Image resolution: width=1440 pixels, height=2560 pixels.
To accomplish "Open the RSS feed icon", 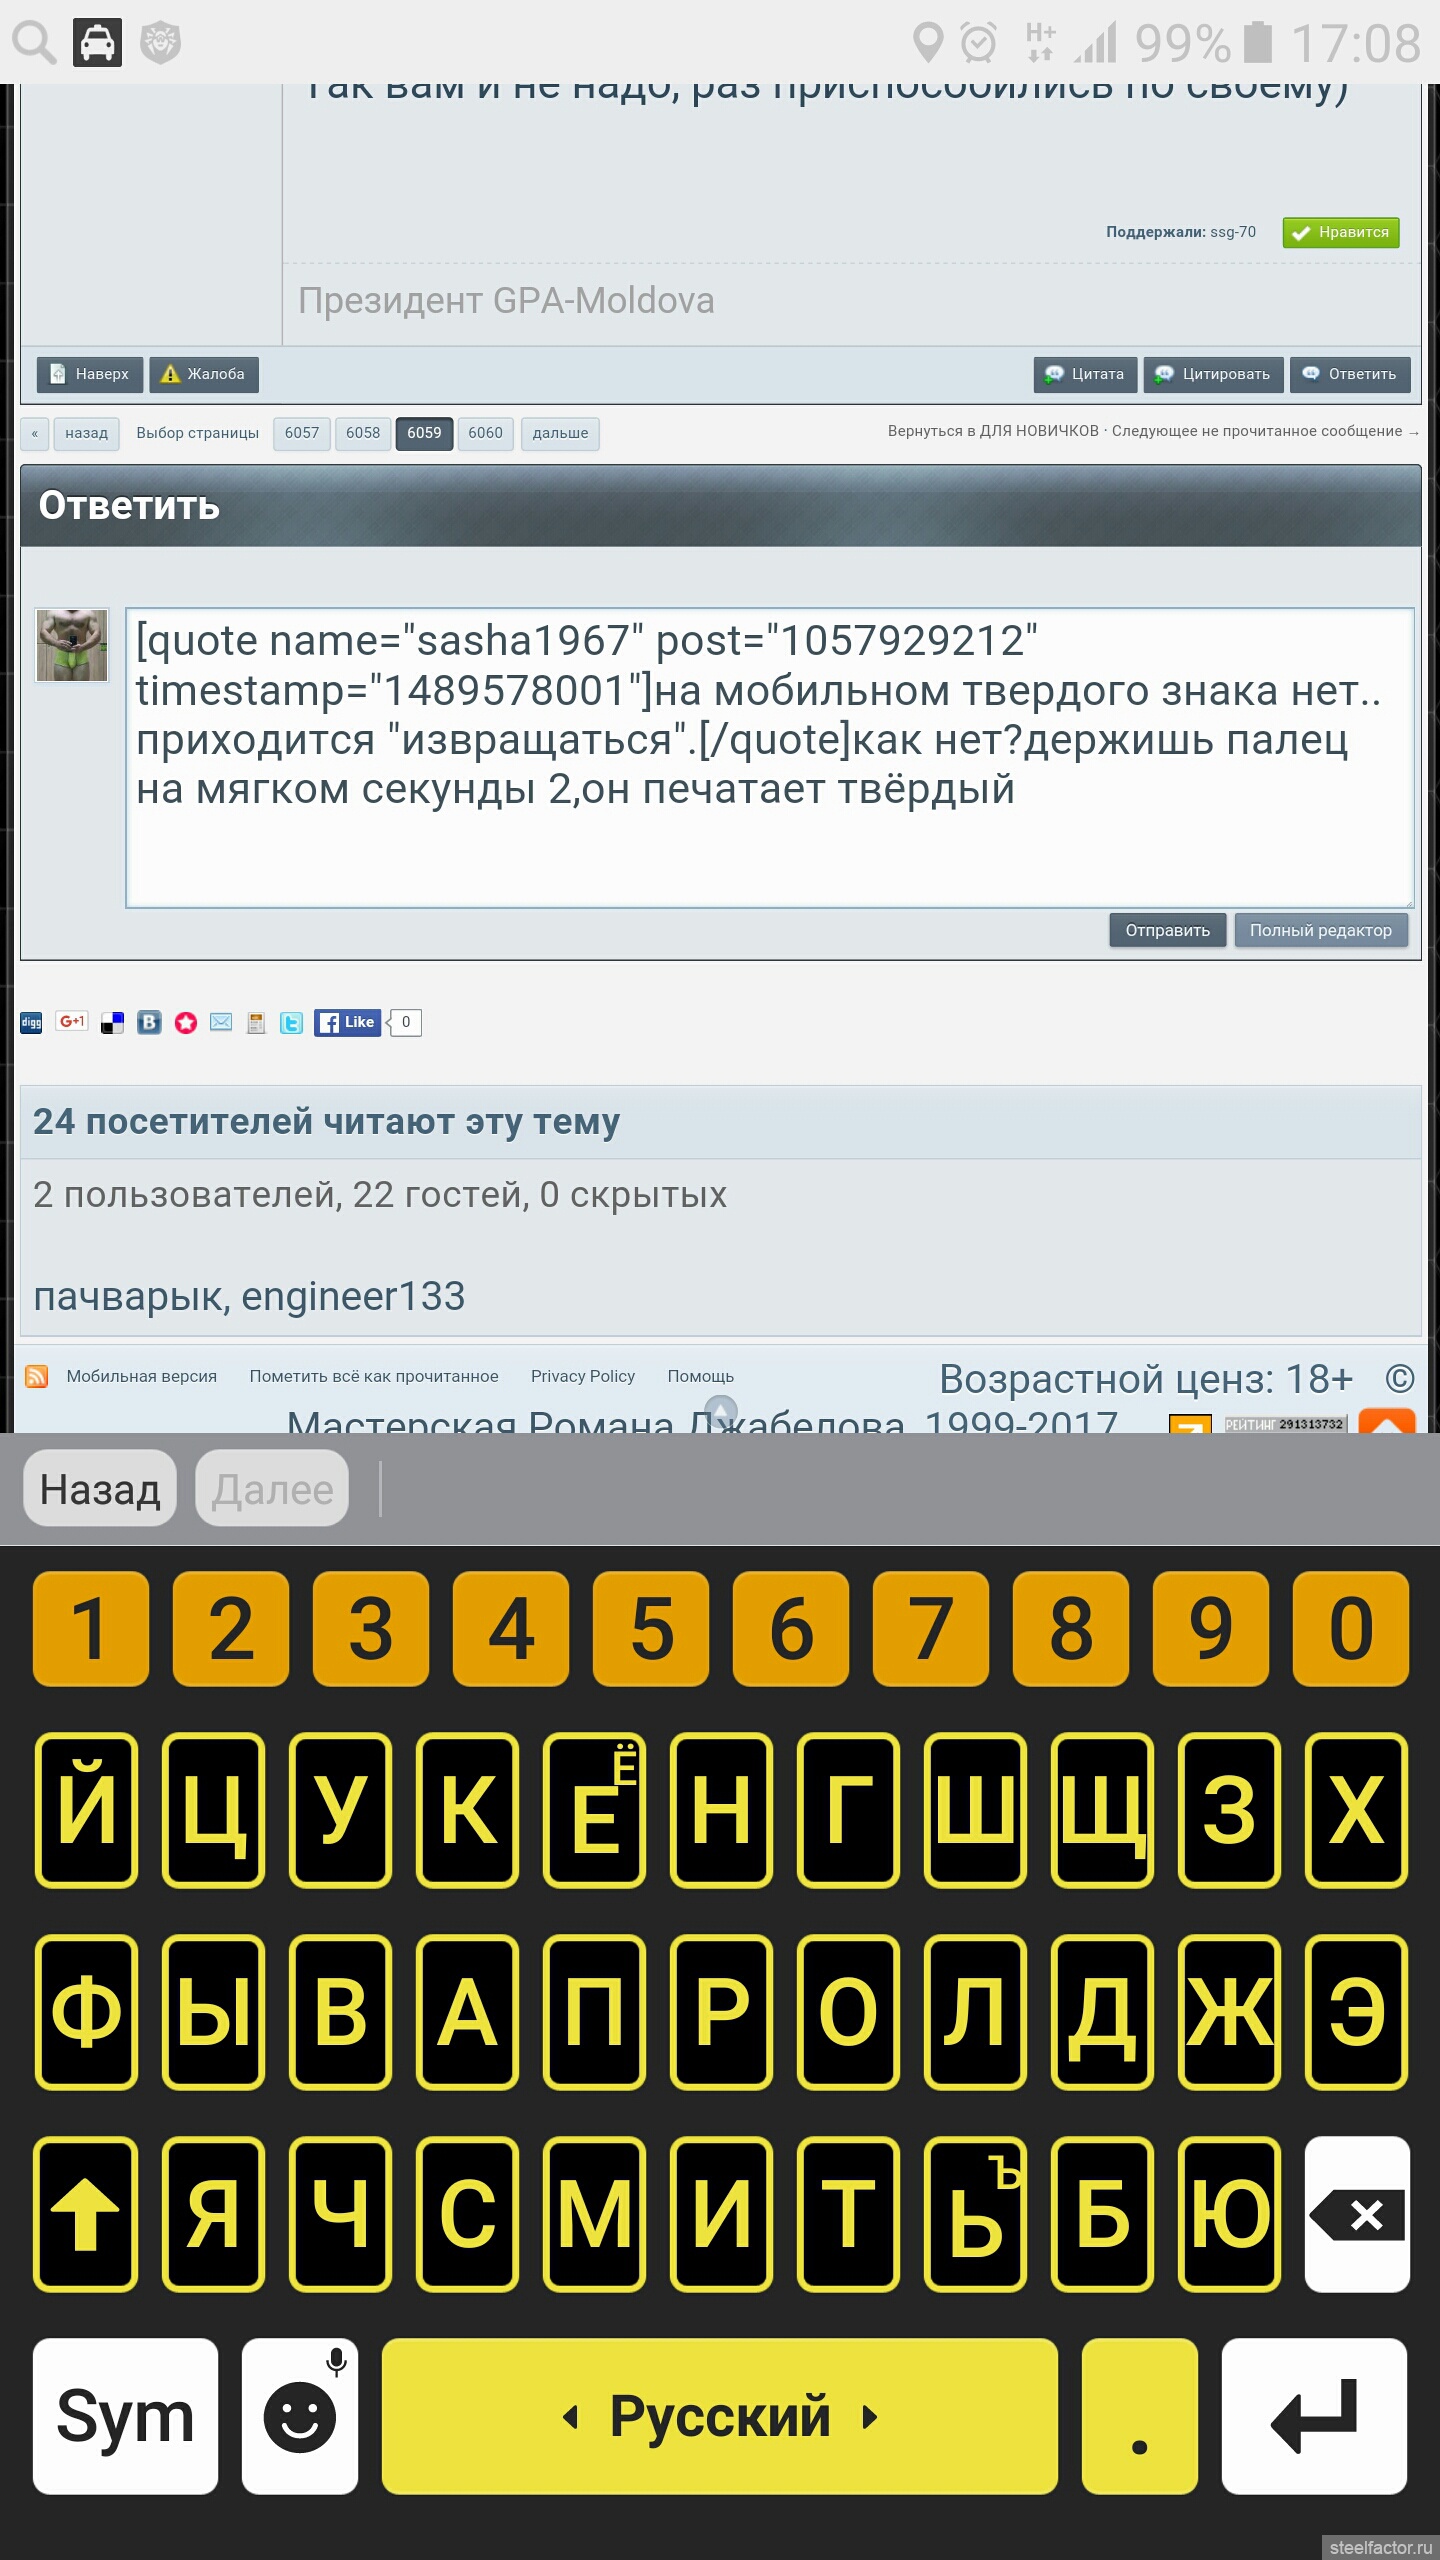I will pyautogui.click(x=37, y=1376).
